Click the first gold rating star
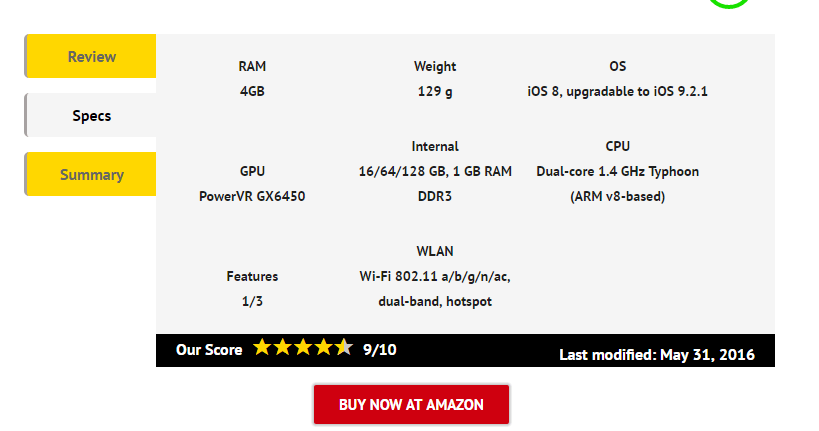819x431 pixels. tap(262, 347)
